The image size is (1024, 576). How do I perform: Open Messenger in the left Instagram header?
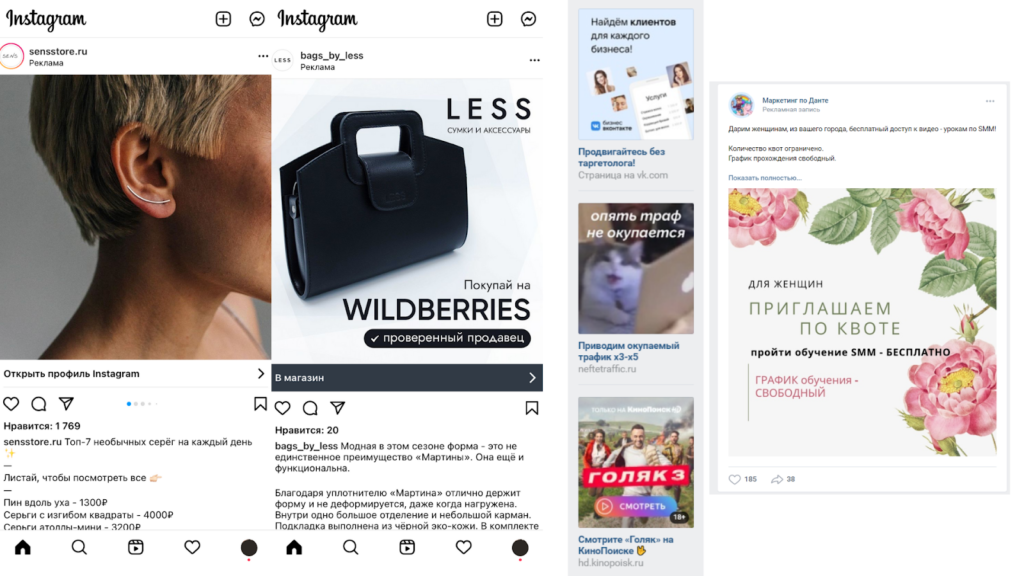click(257, 19)
